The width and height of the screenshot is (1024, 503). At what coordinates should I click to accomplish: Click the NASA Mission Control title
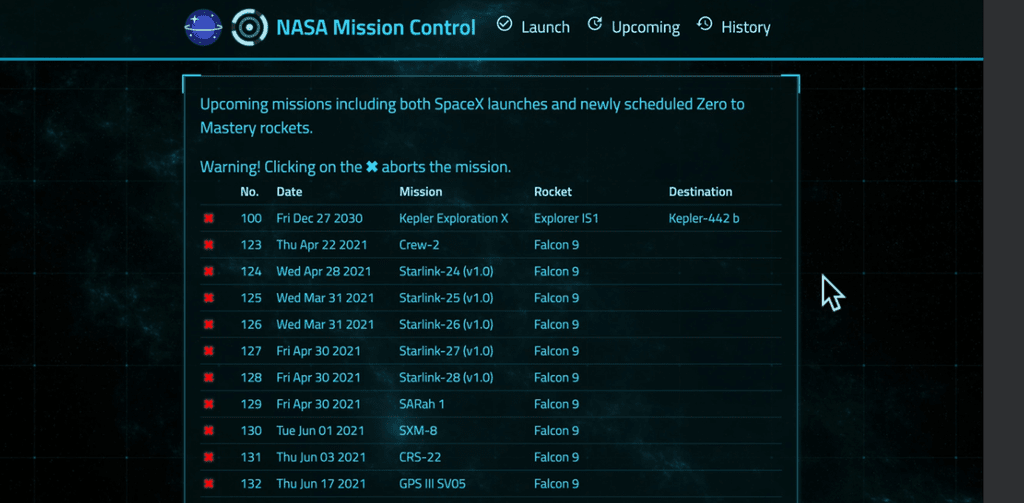[376, 27]
